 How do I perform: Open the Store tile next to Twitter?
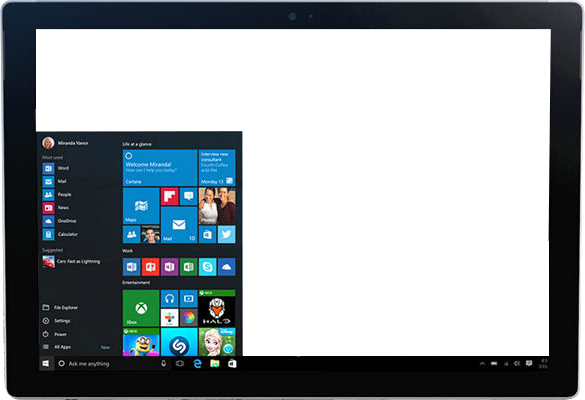pos(207,234)
